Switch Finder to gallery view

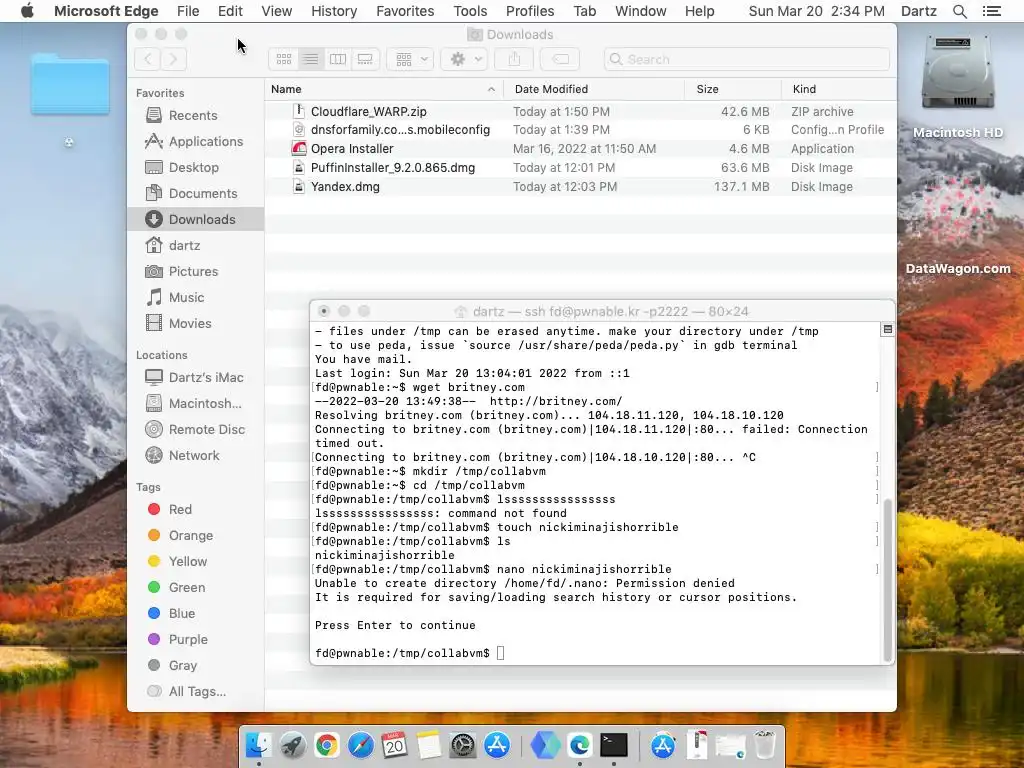365,59
